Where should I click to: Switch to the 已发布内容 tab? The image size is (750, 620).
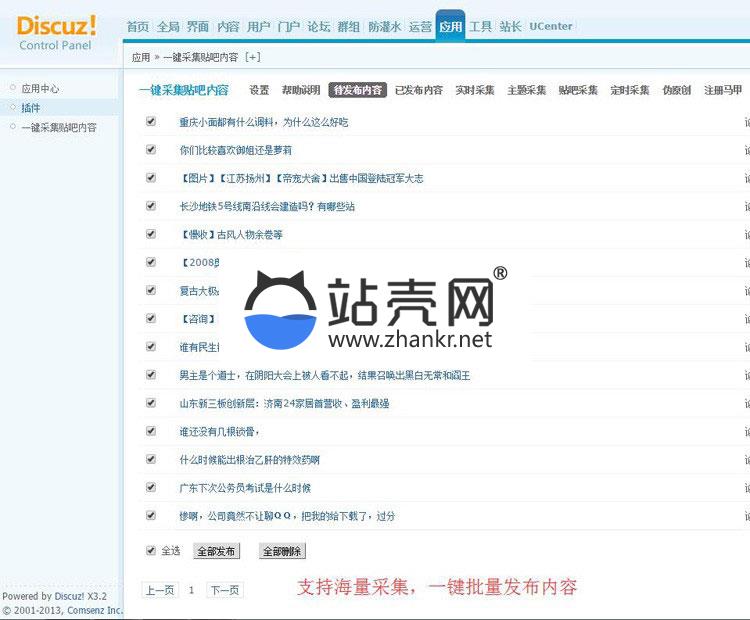[x=418, y=90]
